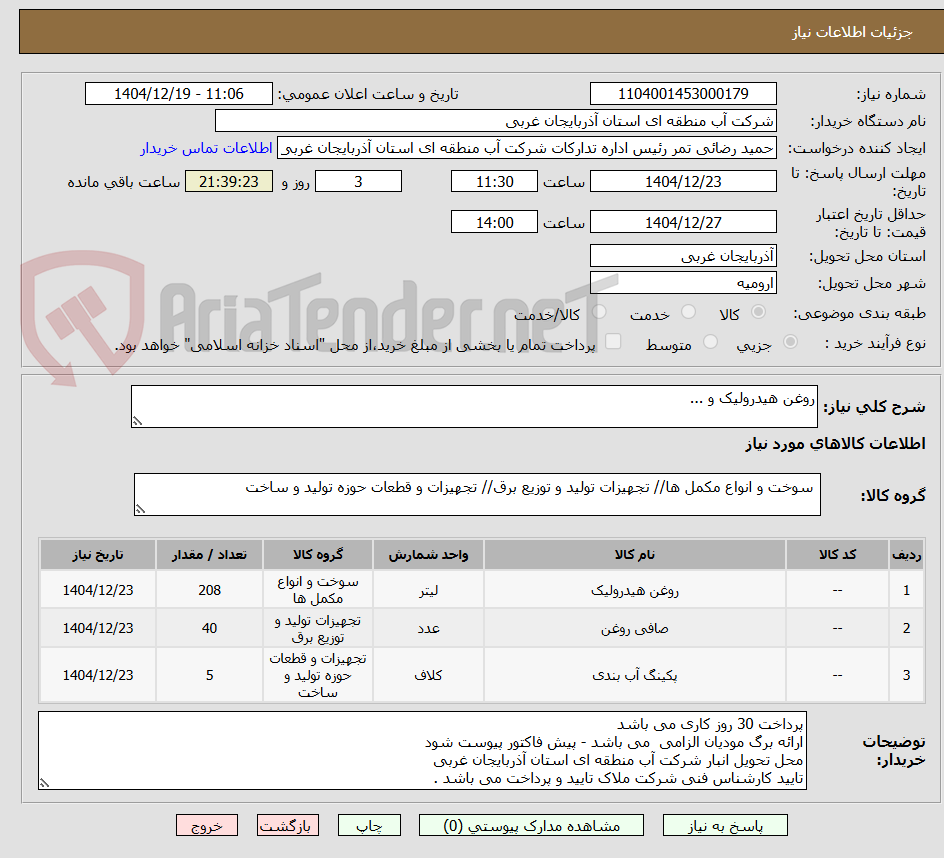Select the کالا/خدمت radio button

(x=599, y=312)
